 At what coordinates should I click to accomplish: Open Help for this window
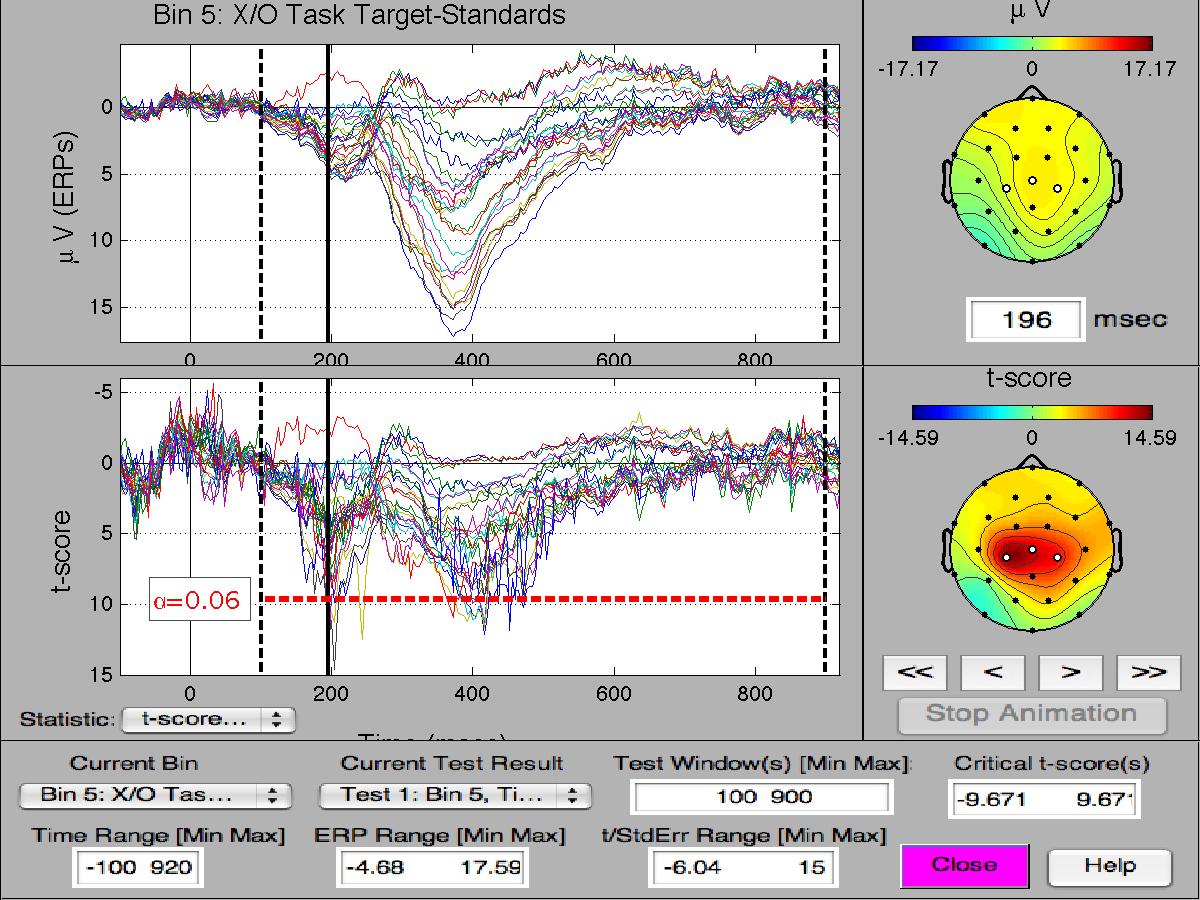pos(1109,866)
